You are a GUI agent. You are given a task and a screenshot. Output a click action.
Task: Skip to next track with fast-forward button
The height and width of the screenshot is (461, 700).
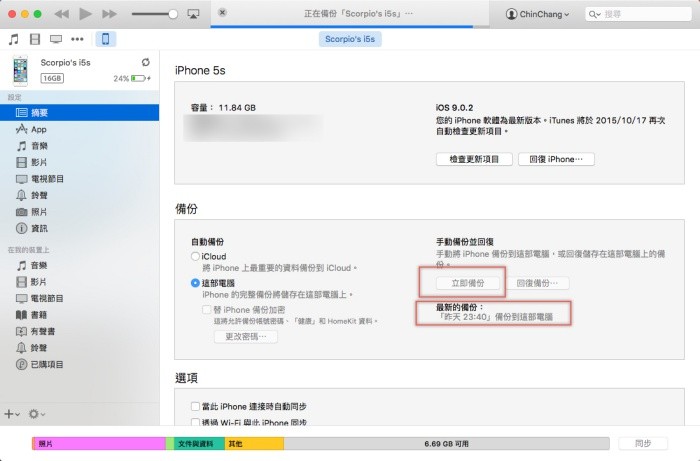(110, 14)
